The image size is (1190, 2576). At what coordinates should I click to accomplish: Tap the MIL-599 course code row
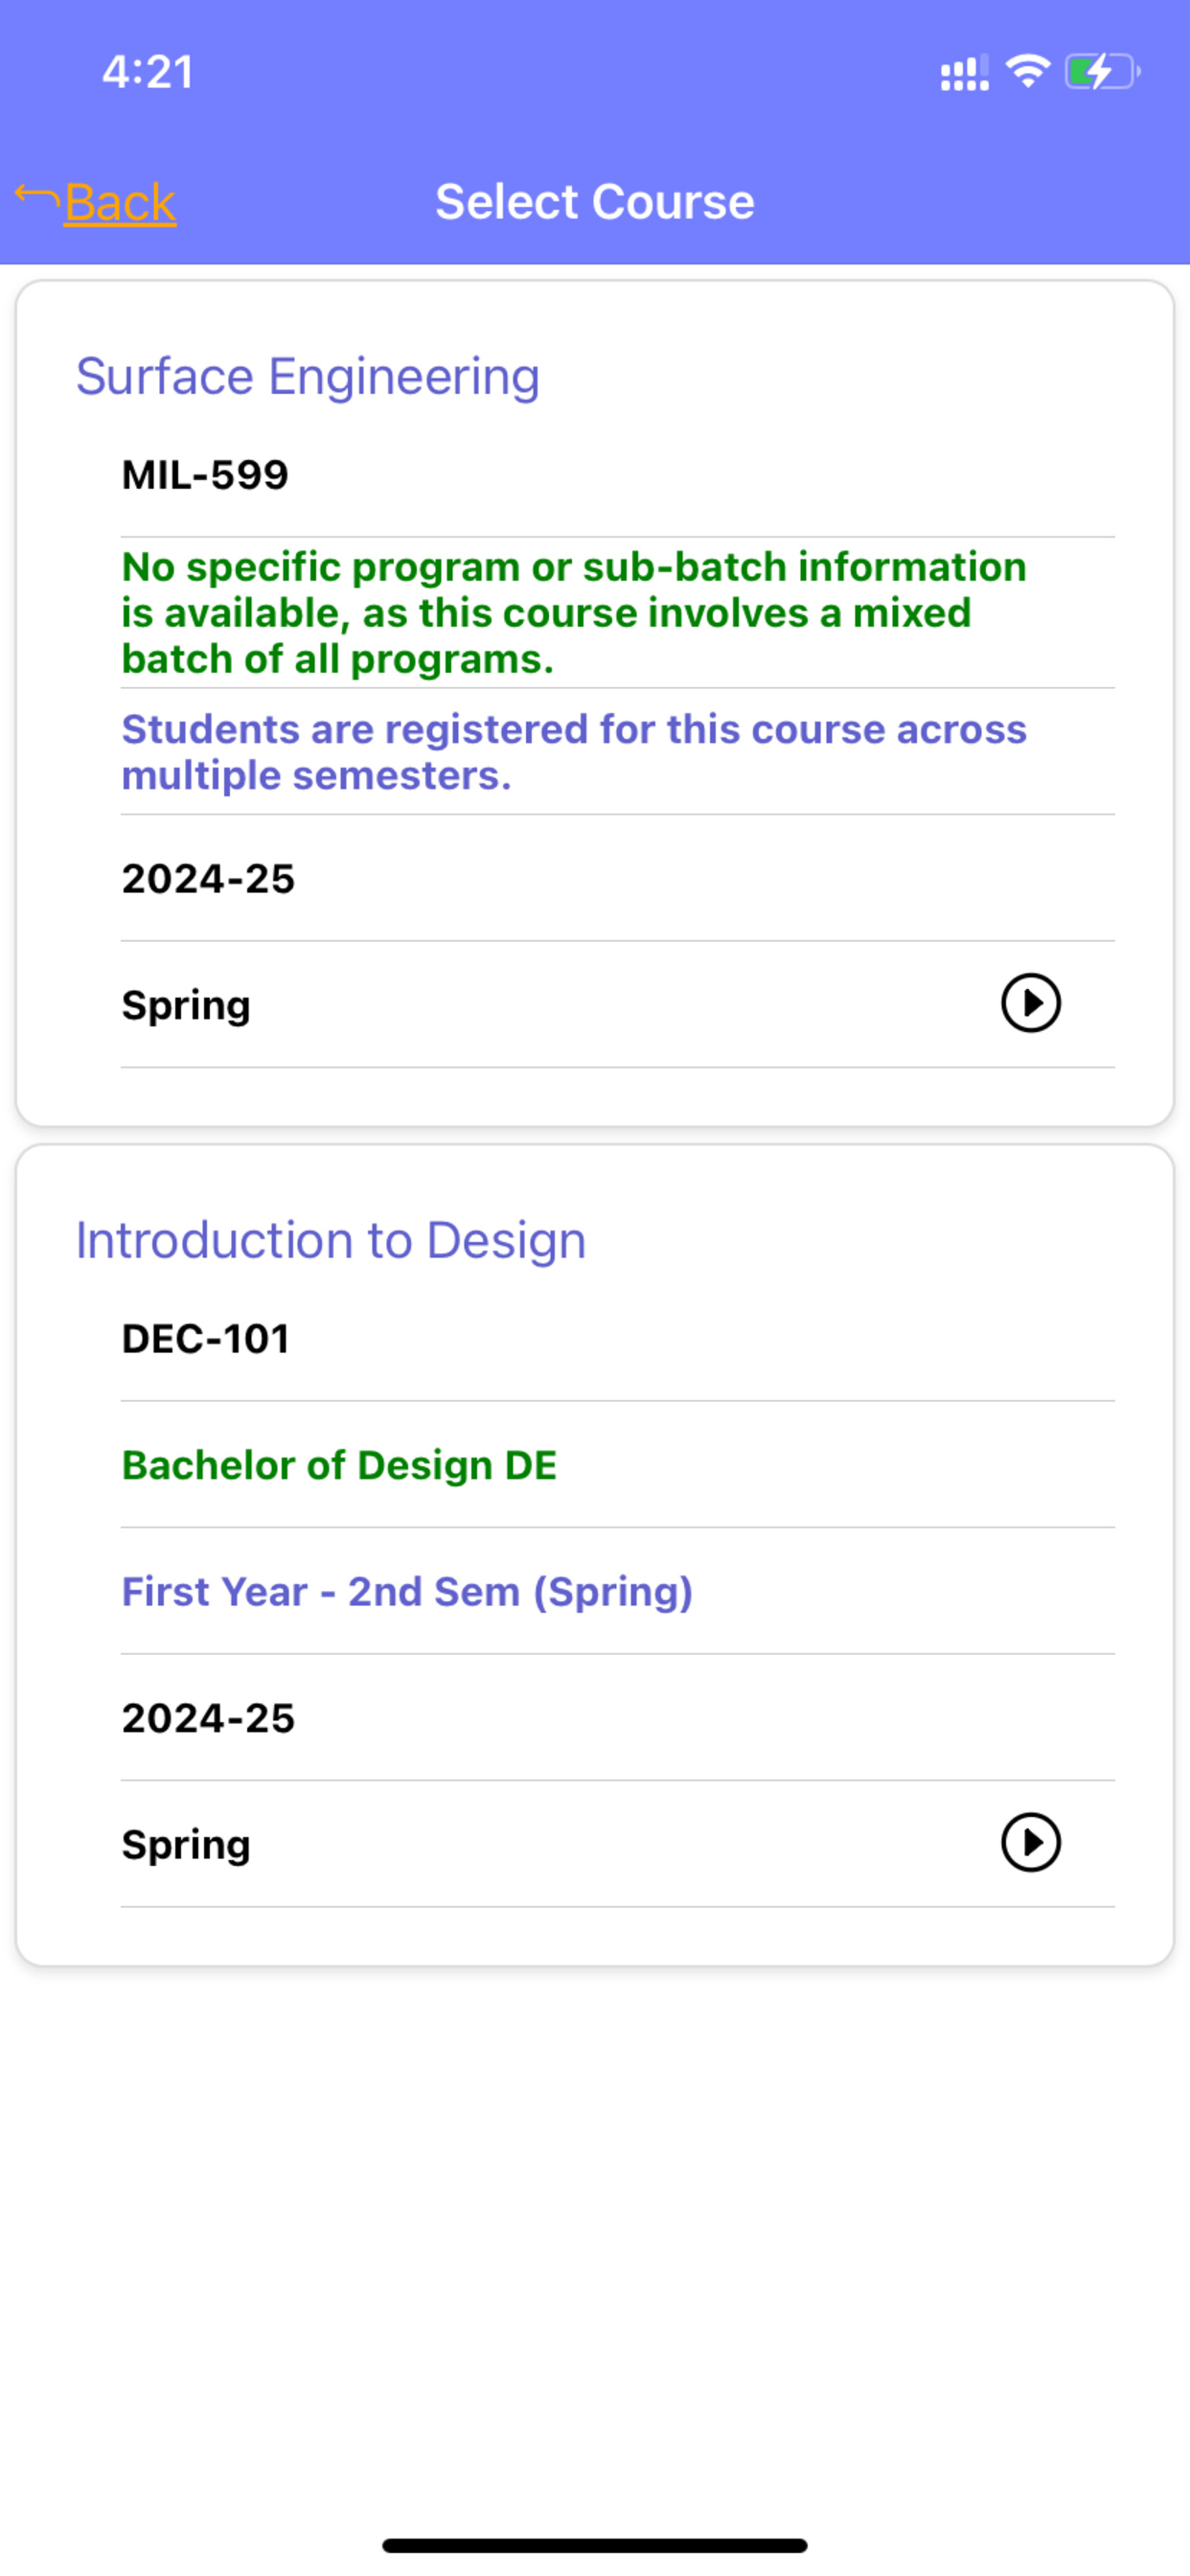click(618, 475)
